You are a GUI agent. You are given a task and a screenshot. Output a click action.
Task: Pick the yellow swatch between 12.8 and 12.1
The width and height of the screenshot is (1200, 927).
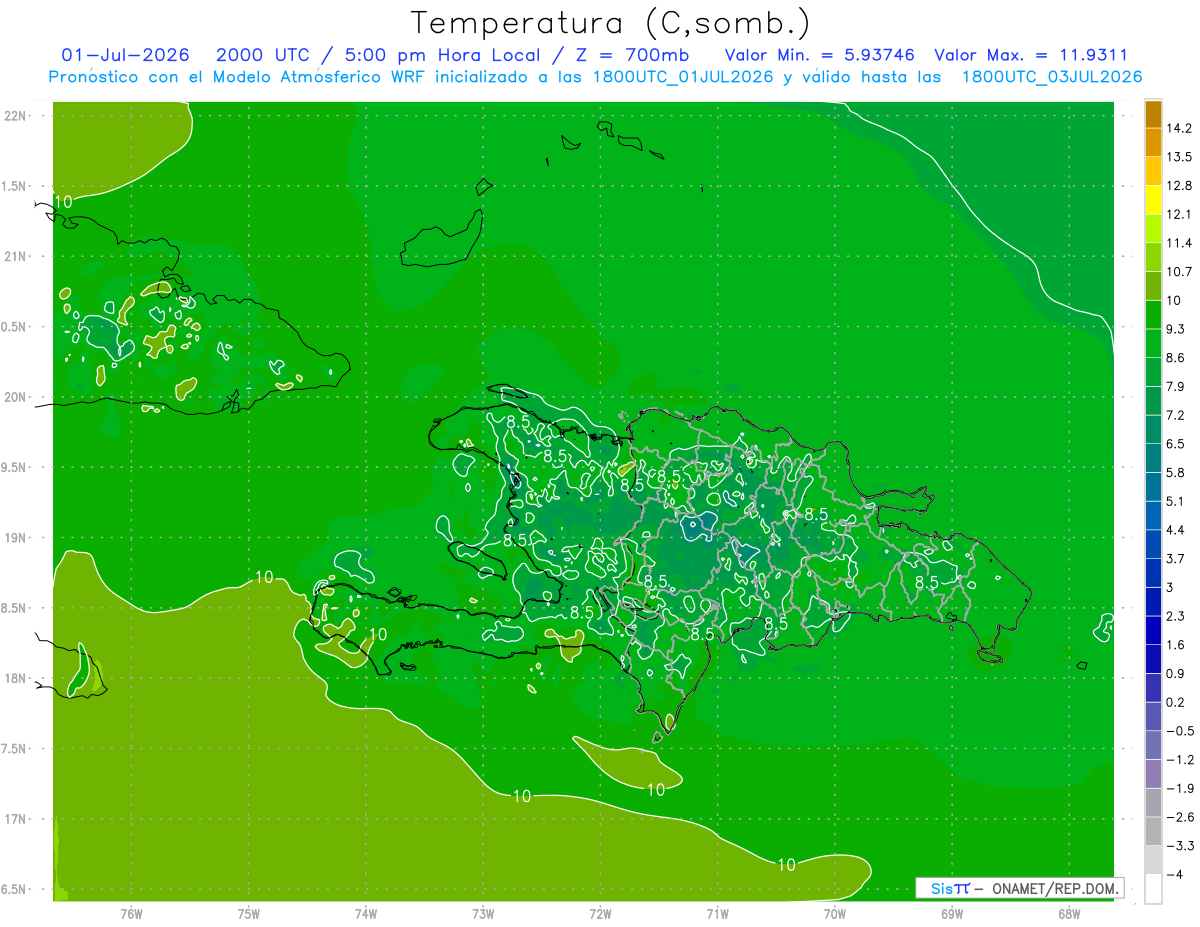1153,200
